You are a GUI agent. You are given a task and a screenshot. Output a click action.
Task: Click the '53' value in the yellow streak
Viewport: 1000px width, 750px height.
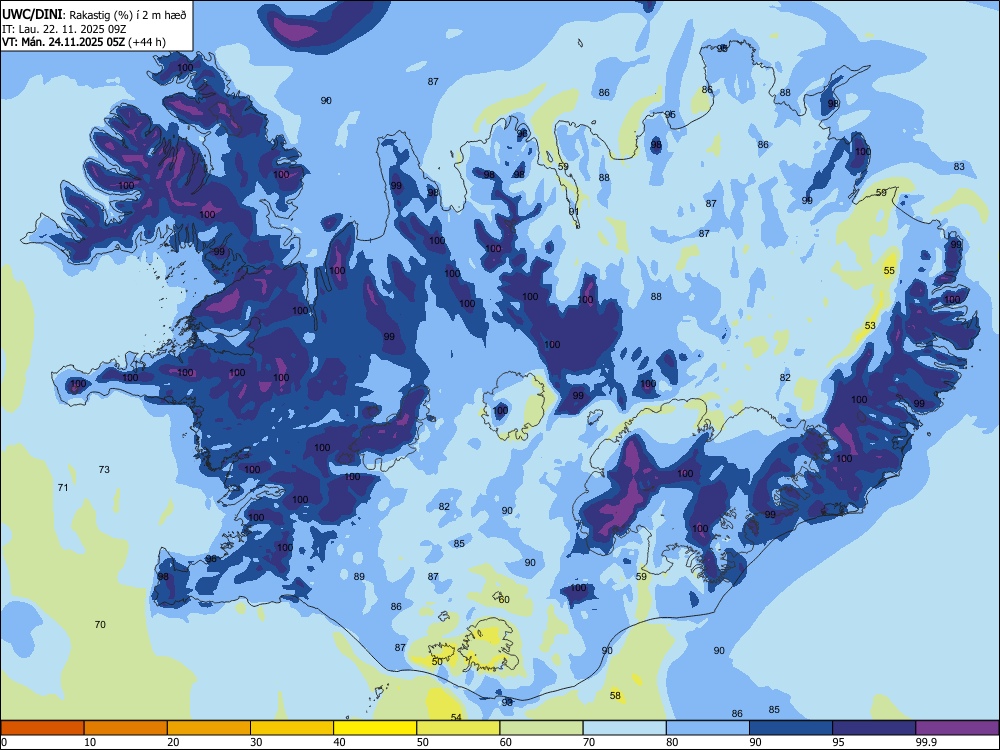[x=870, y=325]
